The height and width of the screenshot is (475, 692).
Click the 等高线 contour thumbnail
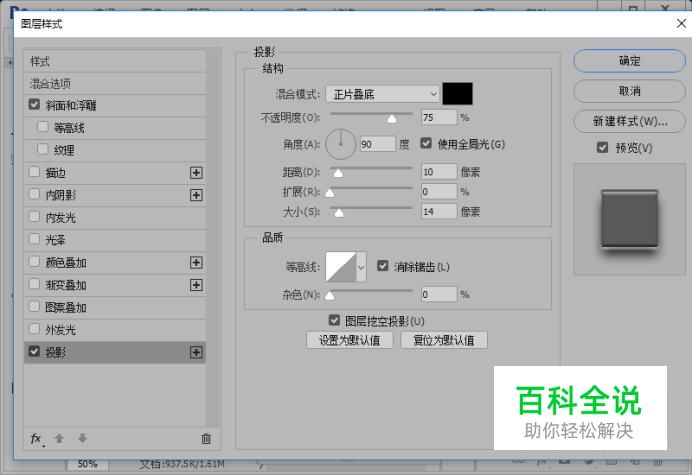click(x=341, y=267)
